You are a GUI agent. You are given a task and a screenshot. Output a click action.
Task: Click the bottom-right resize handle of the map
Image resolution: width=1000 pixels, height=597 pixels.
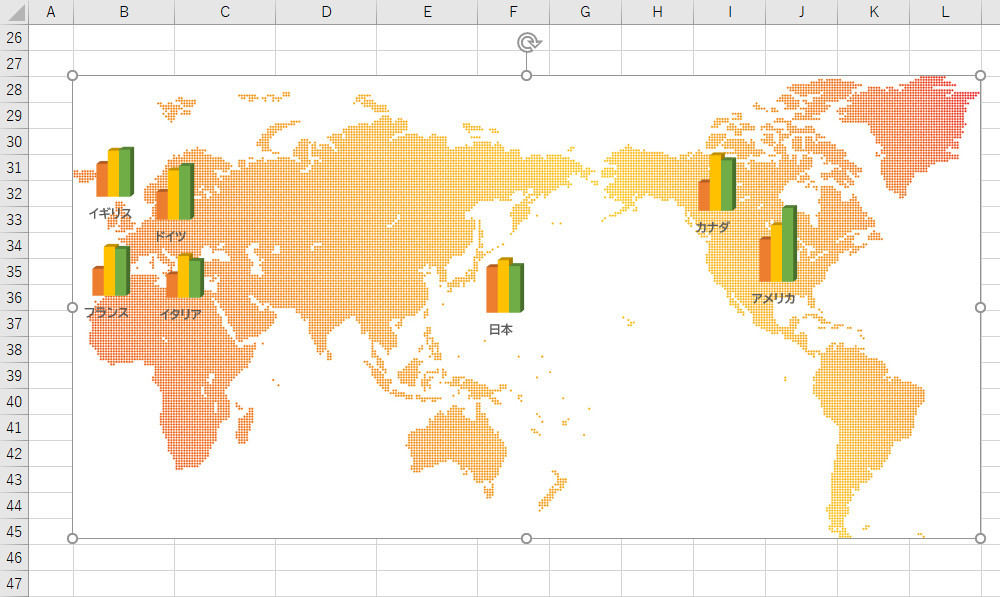(x=980, y=538)
